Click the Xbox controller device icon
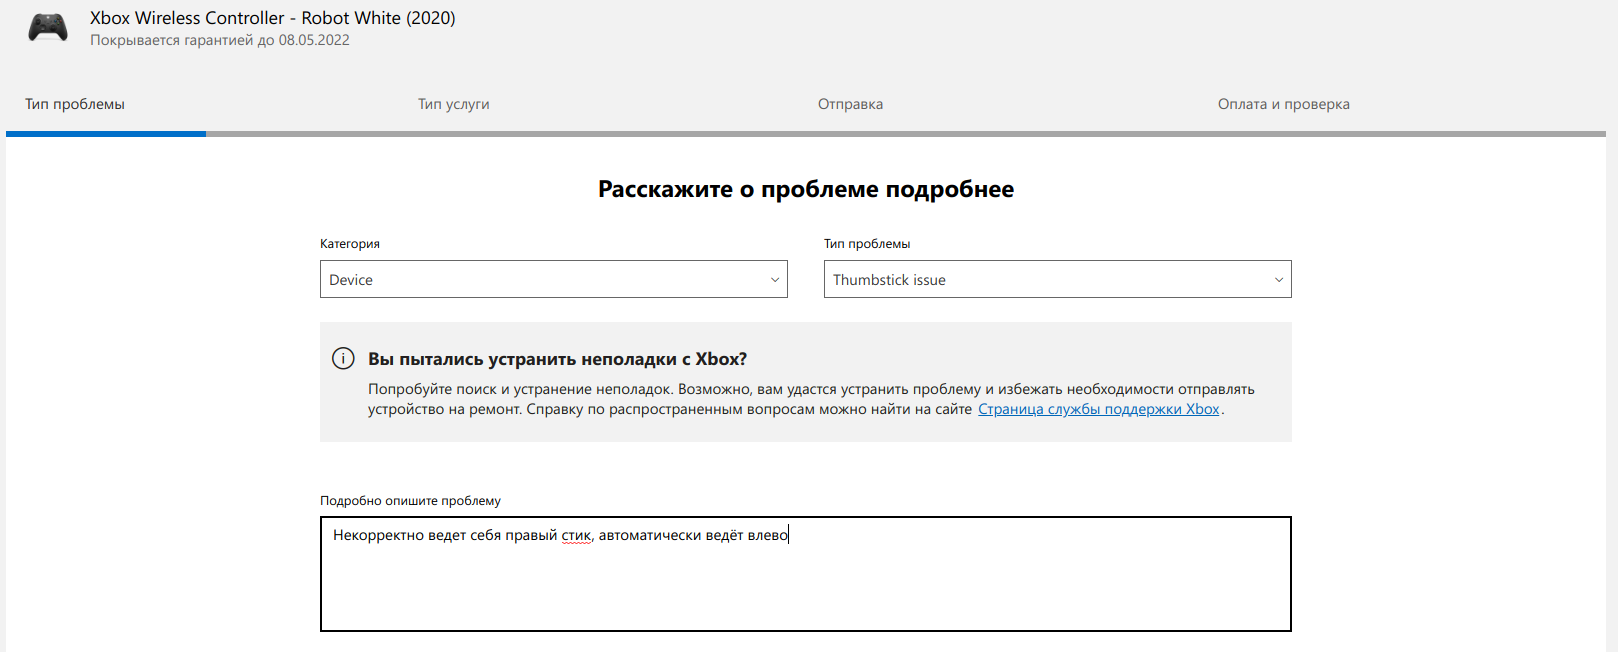The width and height of the screenshot is (1618, 652). tap(48, 28)
